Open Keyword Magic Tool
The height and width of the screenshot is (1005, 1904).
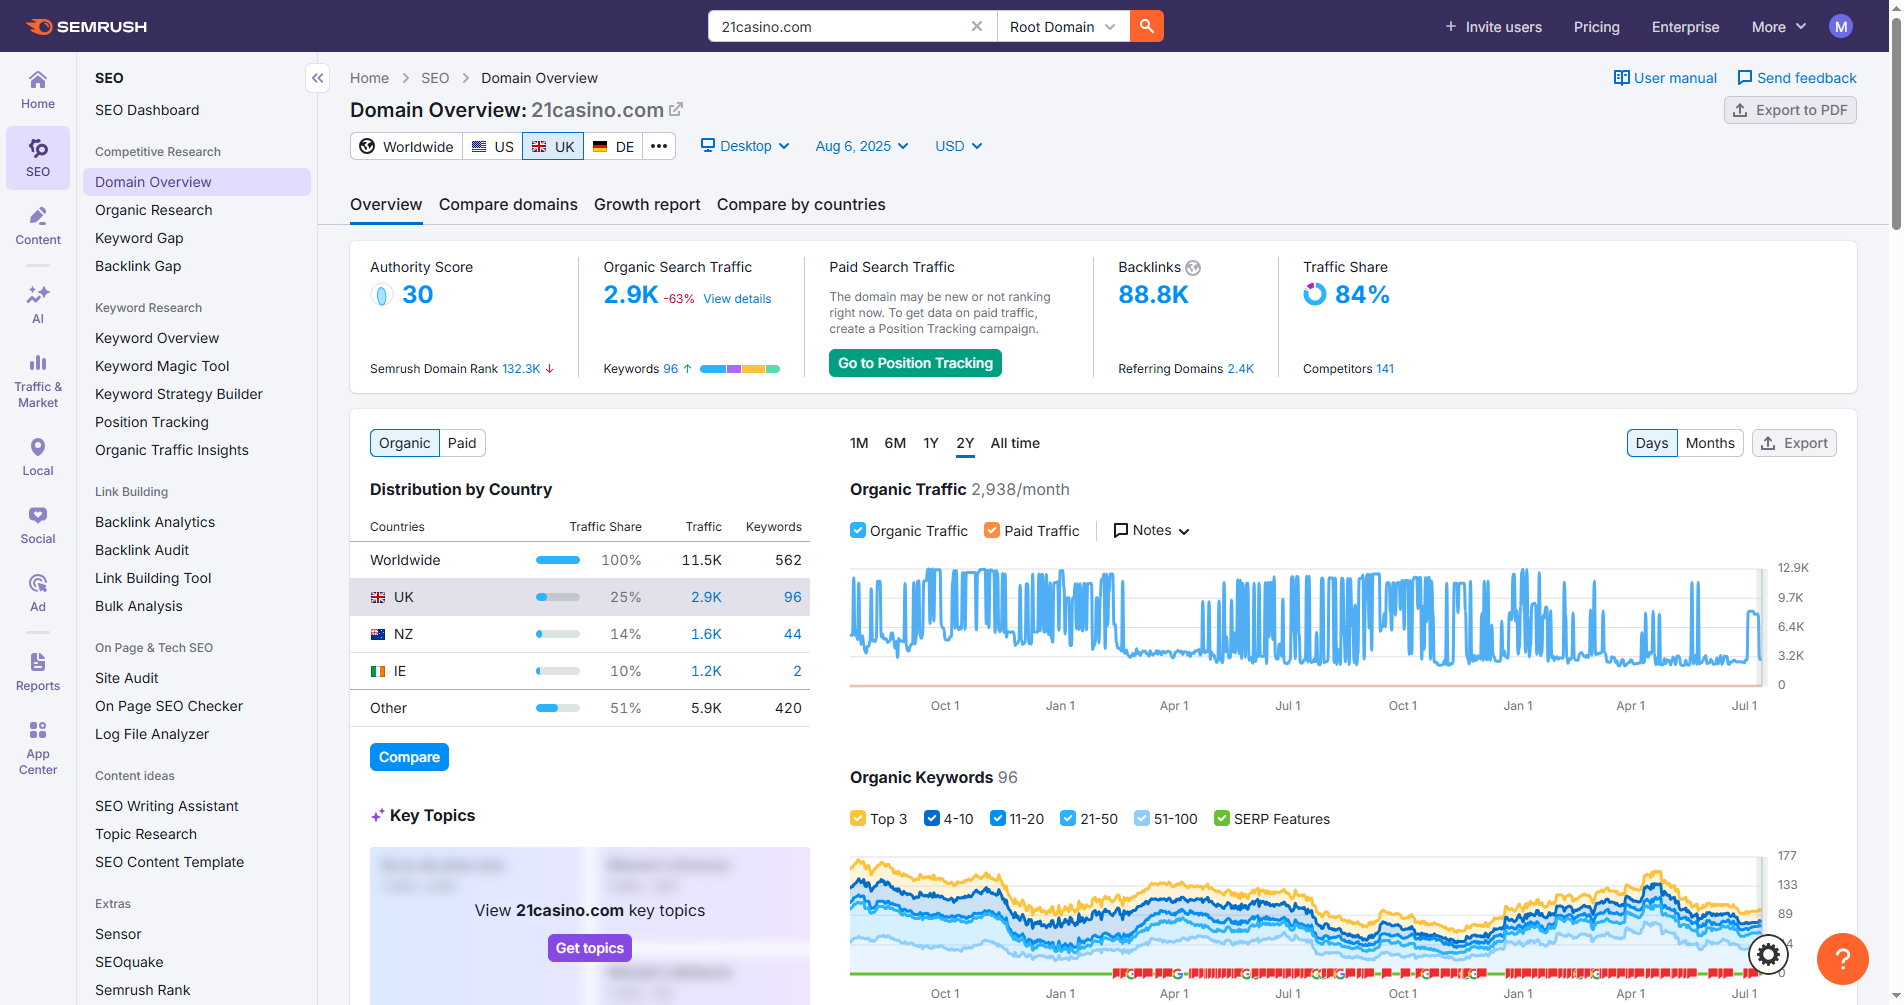click(x=162, y=366)
